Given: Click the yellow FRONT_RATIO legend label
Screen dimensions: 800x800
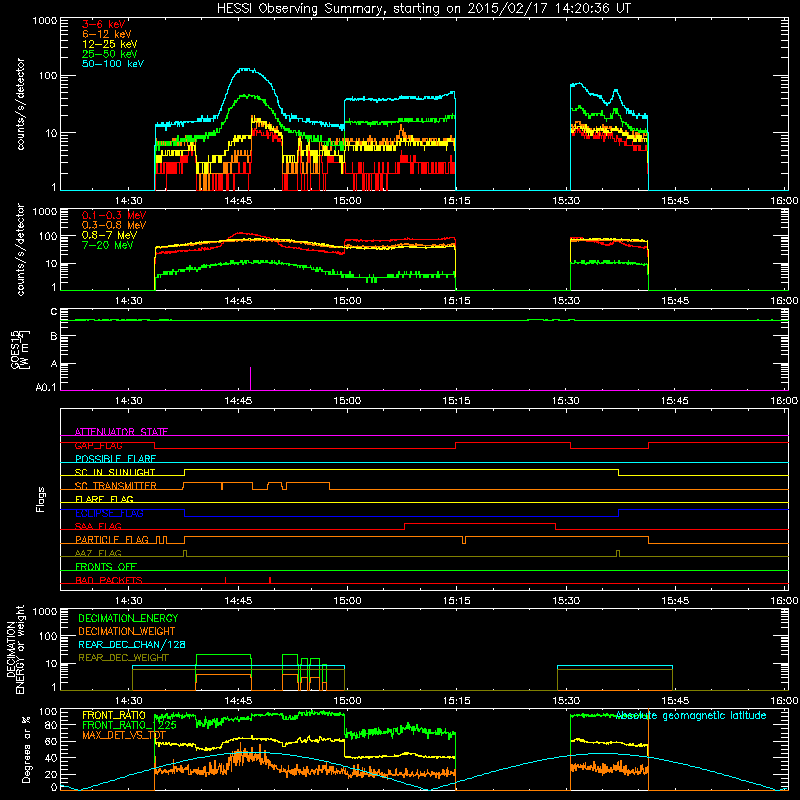Looking at the screenshot, I should [114, 715].
